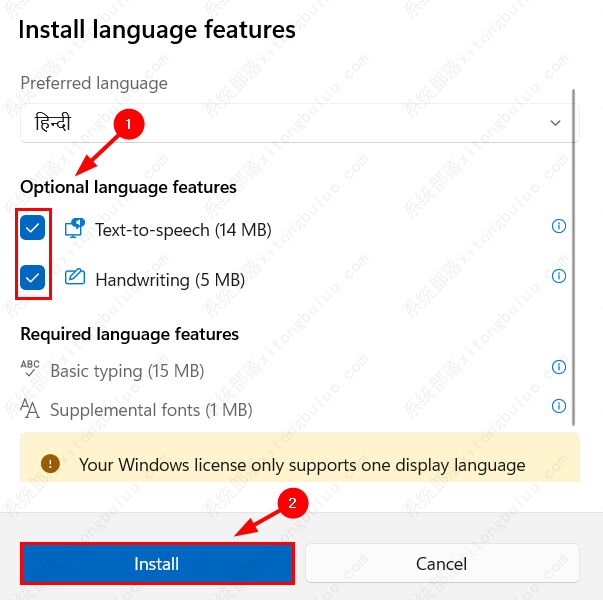Cancel the language installation
This screenshot has height=600, width=603.
click(441, 564)
